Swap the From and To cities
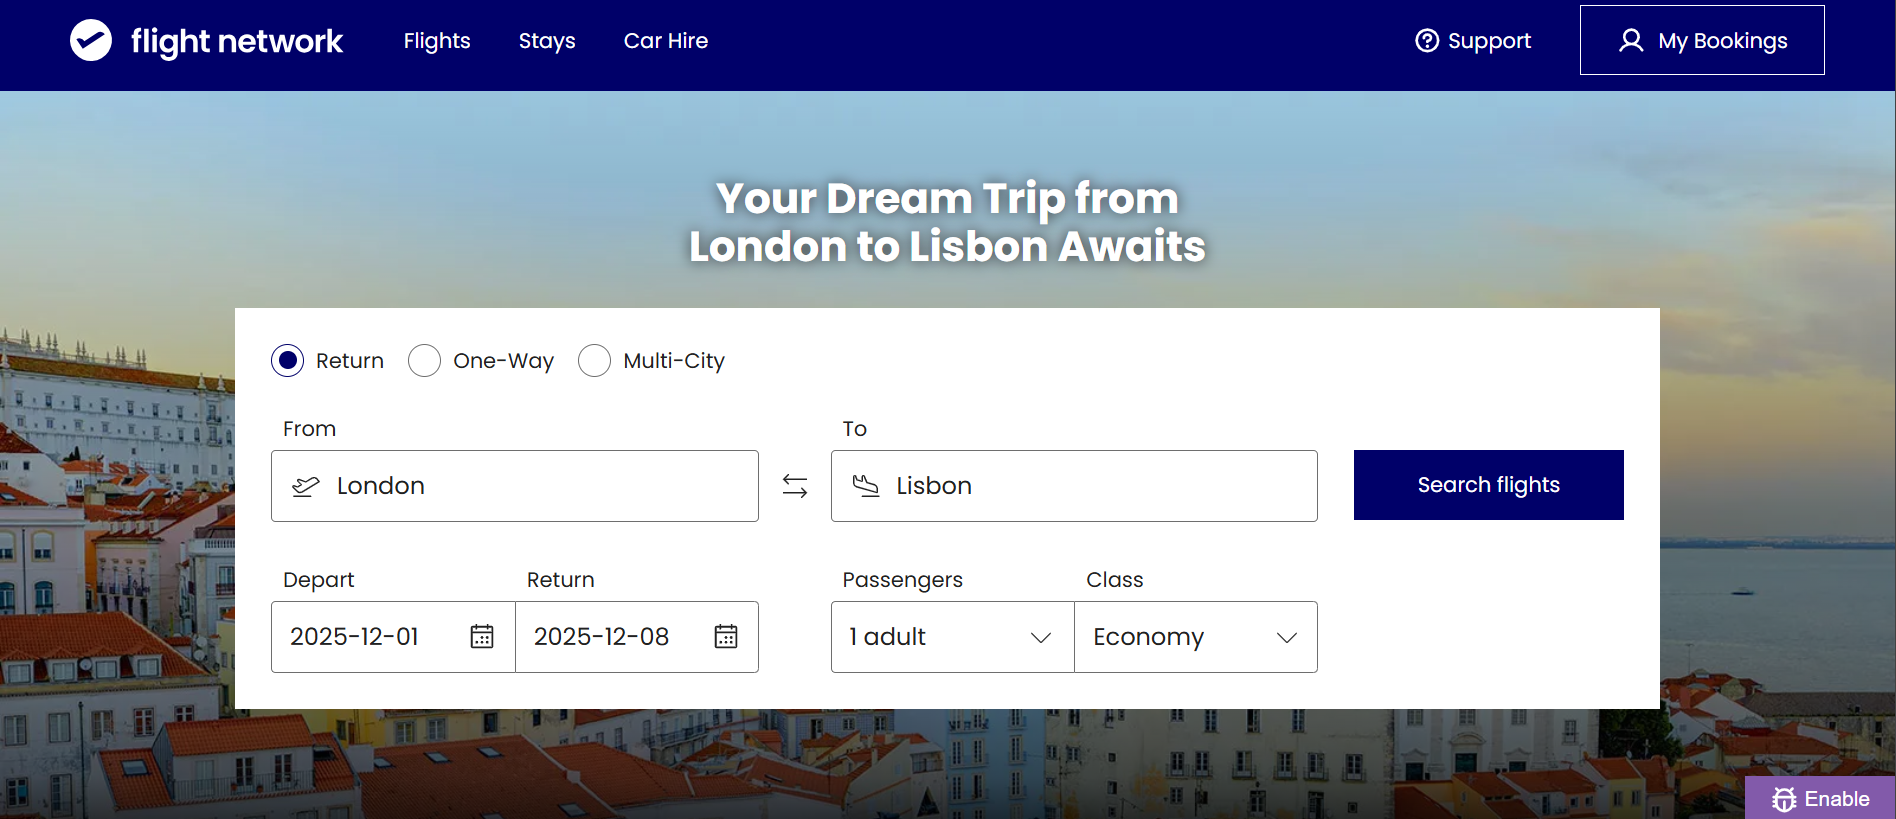Viewport: 1896px width, 819px height. pos(795,486)
